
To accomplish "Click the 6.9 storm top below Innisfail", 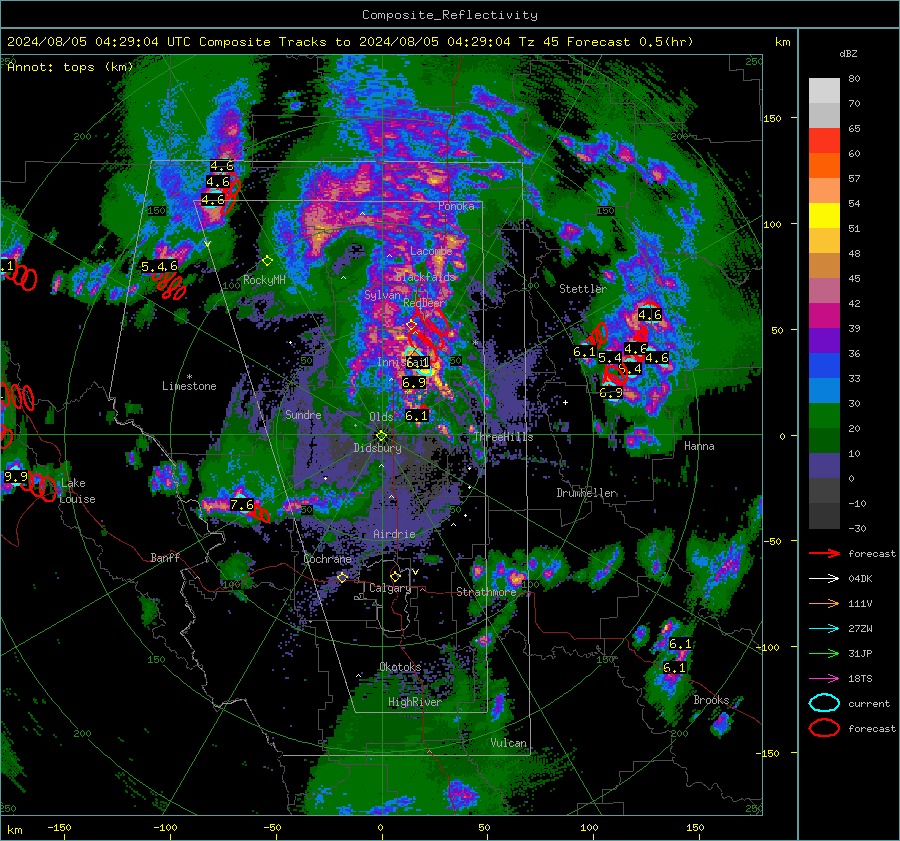I will point(414,382).
